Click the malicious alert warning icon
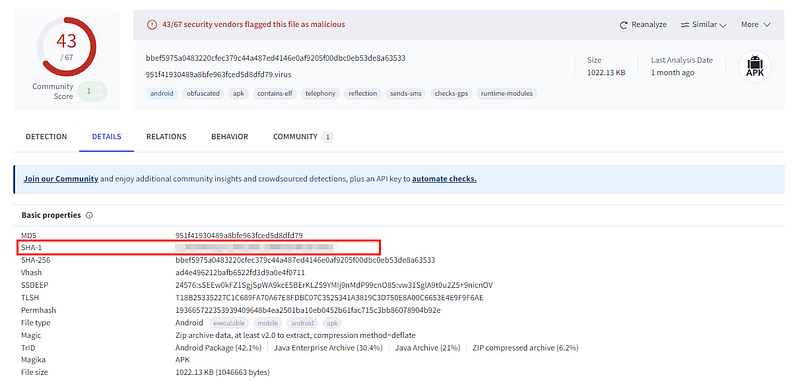800x390 pixels. click(x=152, y=25)
